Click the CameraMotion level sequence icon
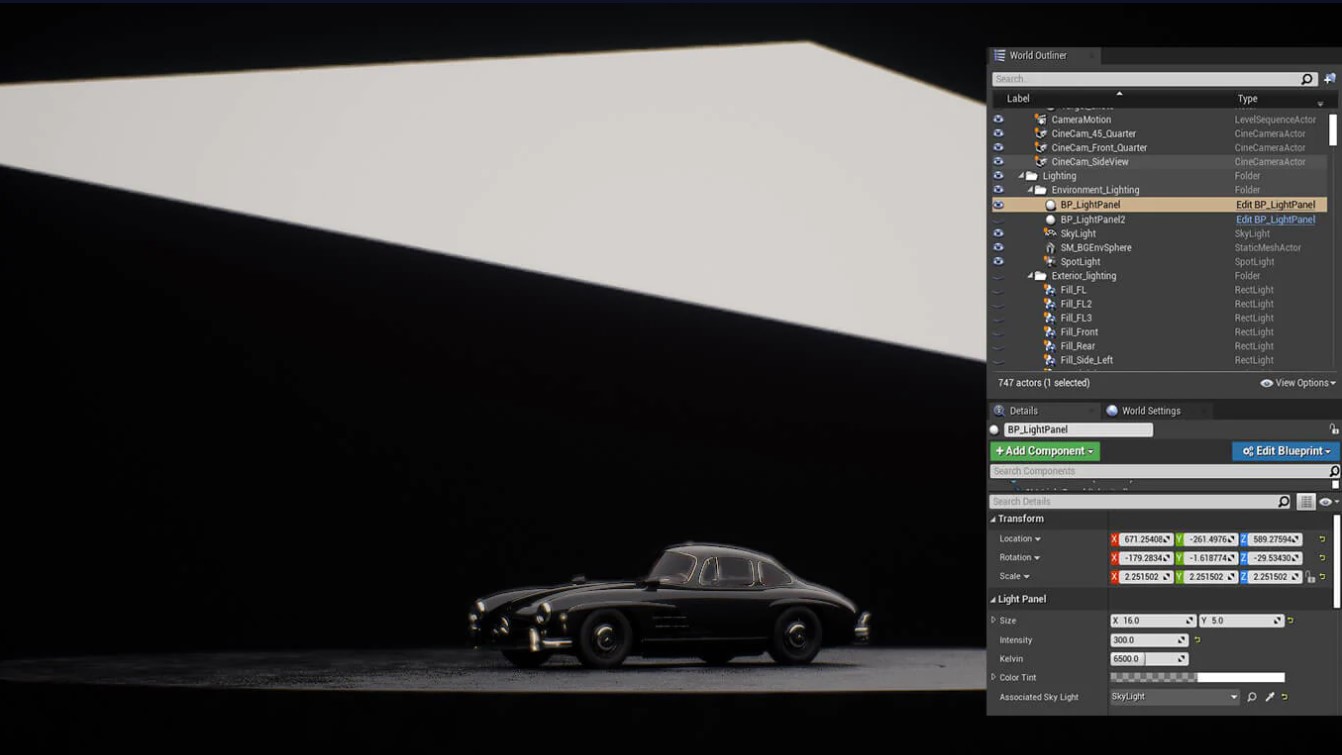1342x755 pixels. (x=1041, y=119)
